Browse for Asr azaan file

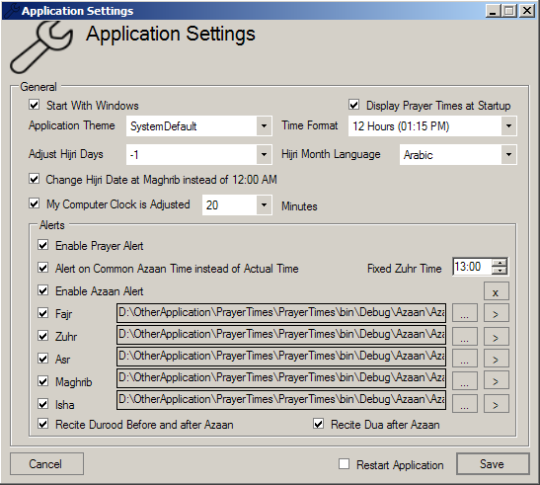(465, 358)
